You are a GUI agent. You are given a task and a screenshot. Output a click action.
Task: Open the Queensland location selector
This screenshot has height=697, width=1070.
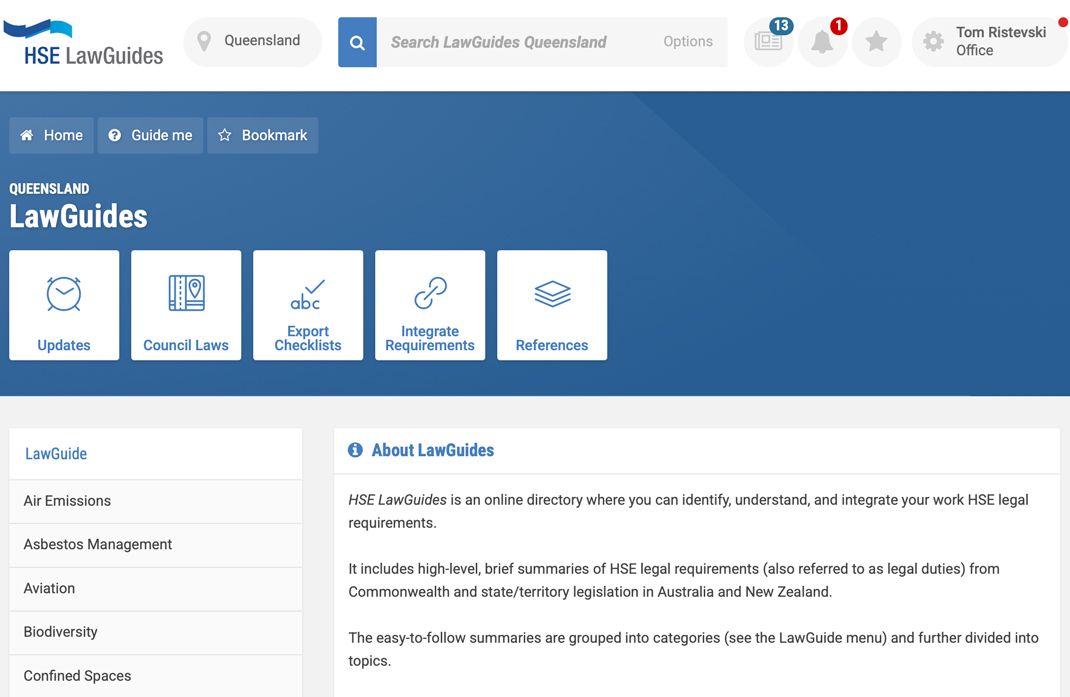(x=252, y=42)
